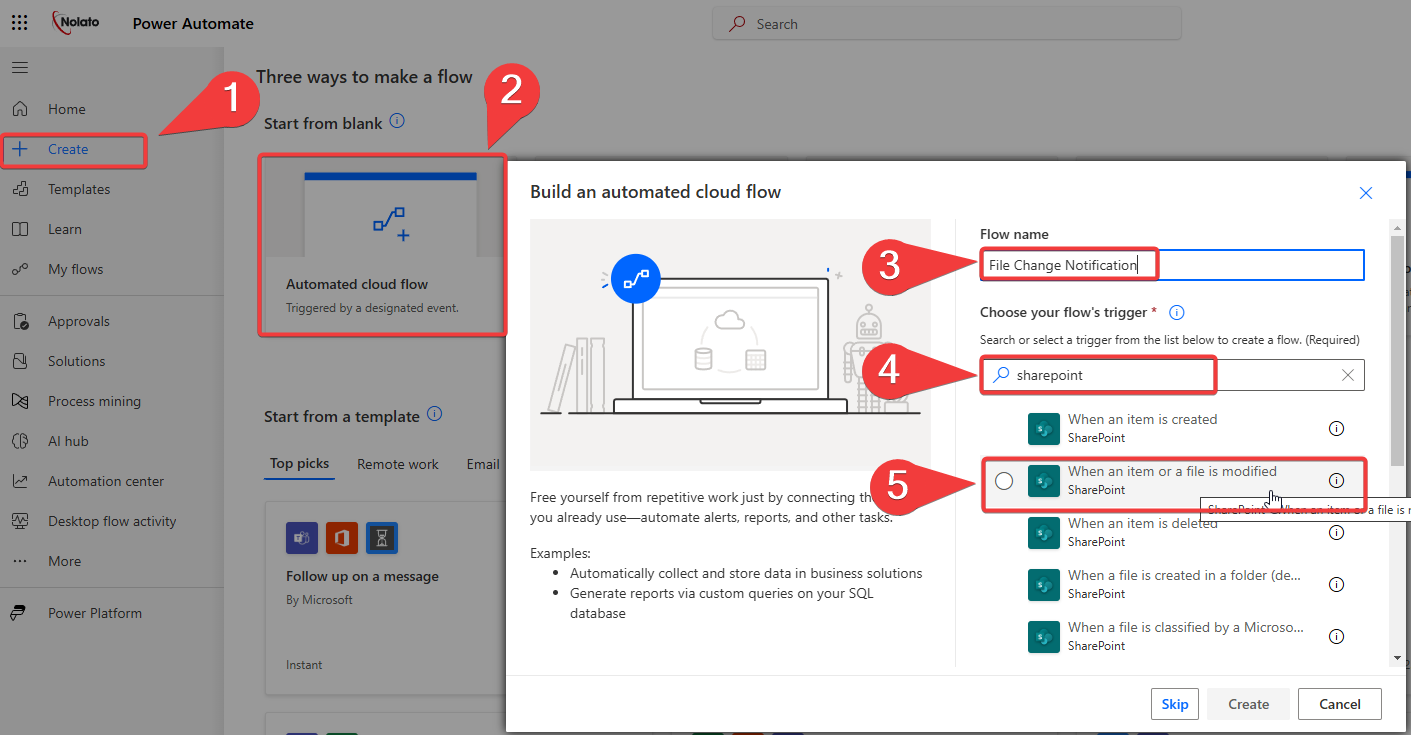Show info for Start from a template
Screen dimensions: 1411x735
tap(434, 414)
